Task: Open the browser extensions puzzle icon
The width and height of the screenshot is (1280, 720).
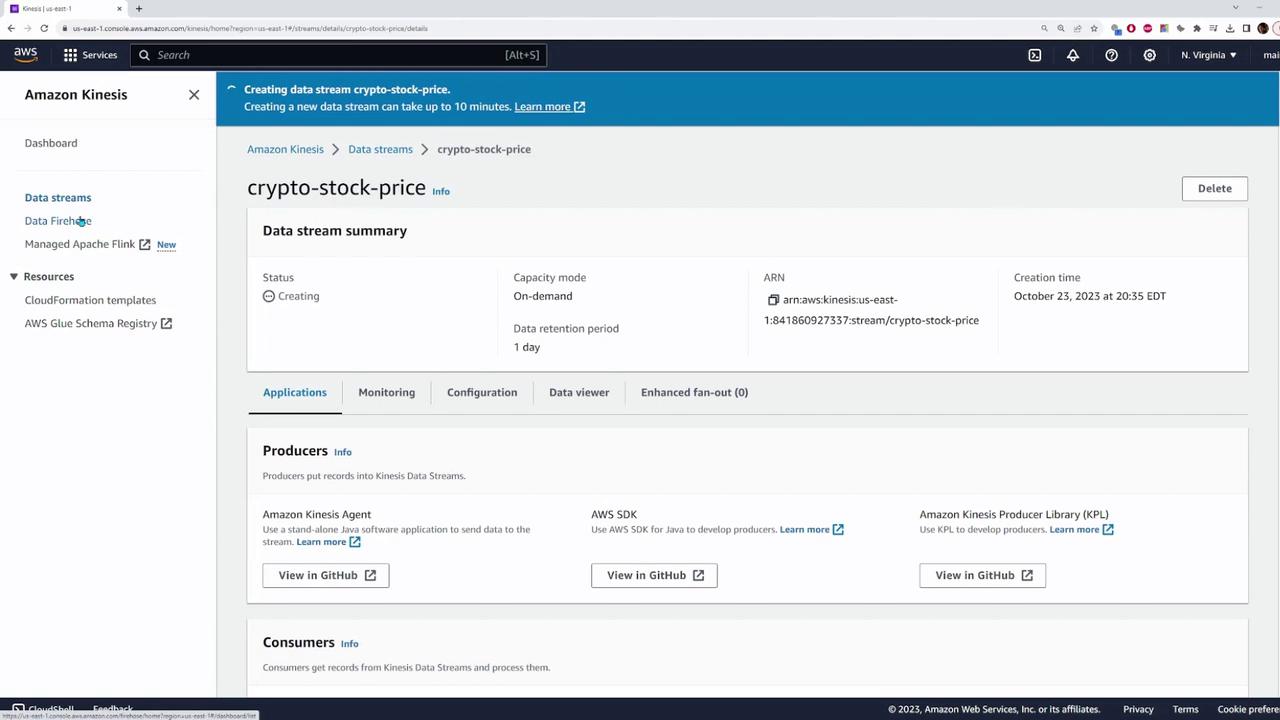Action: [1197, 28]
